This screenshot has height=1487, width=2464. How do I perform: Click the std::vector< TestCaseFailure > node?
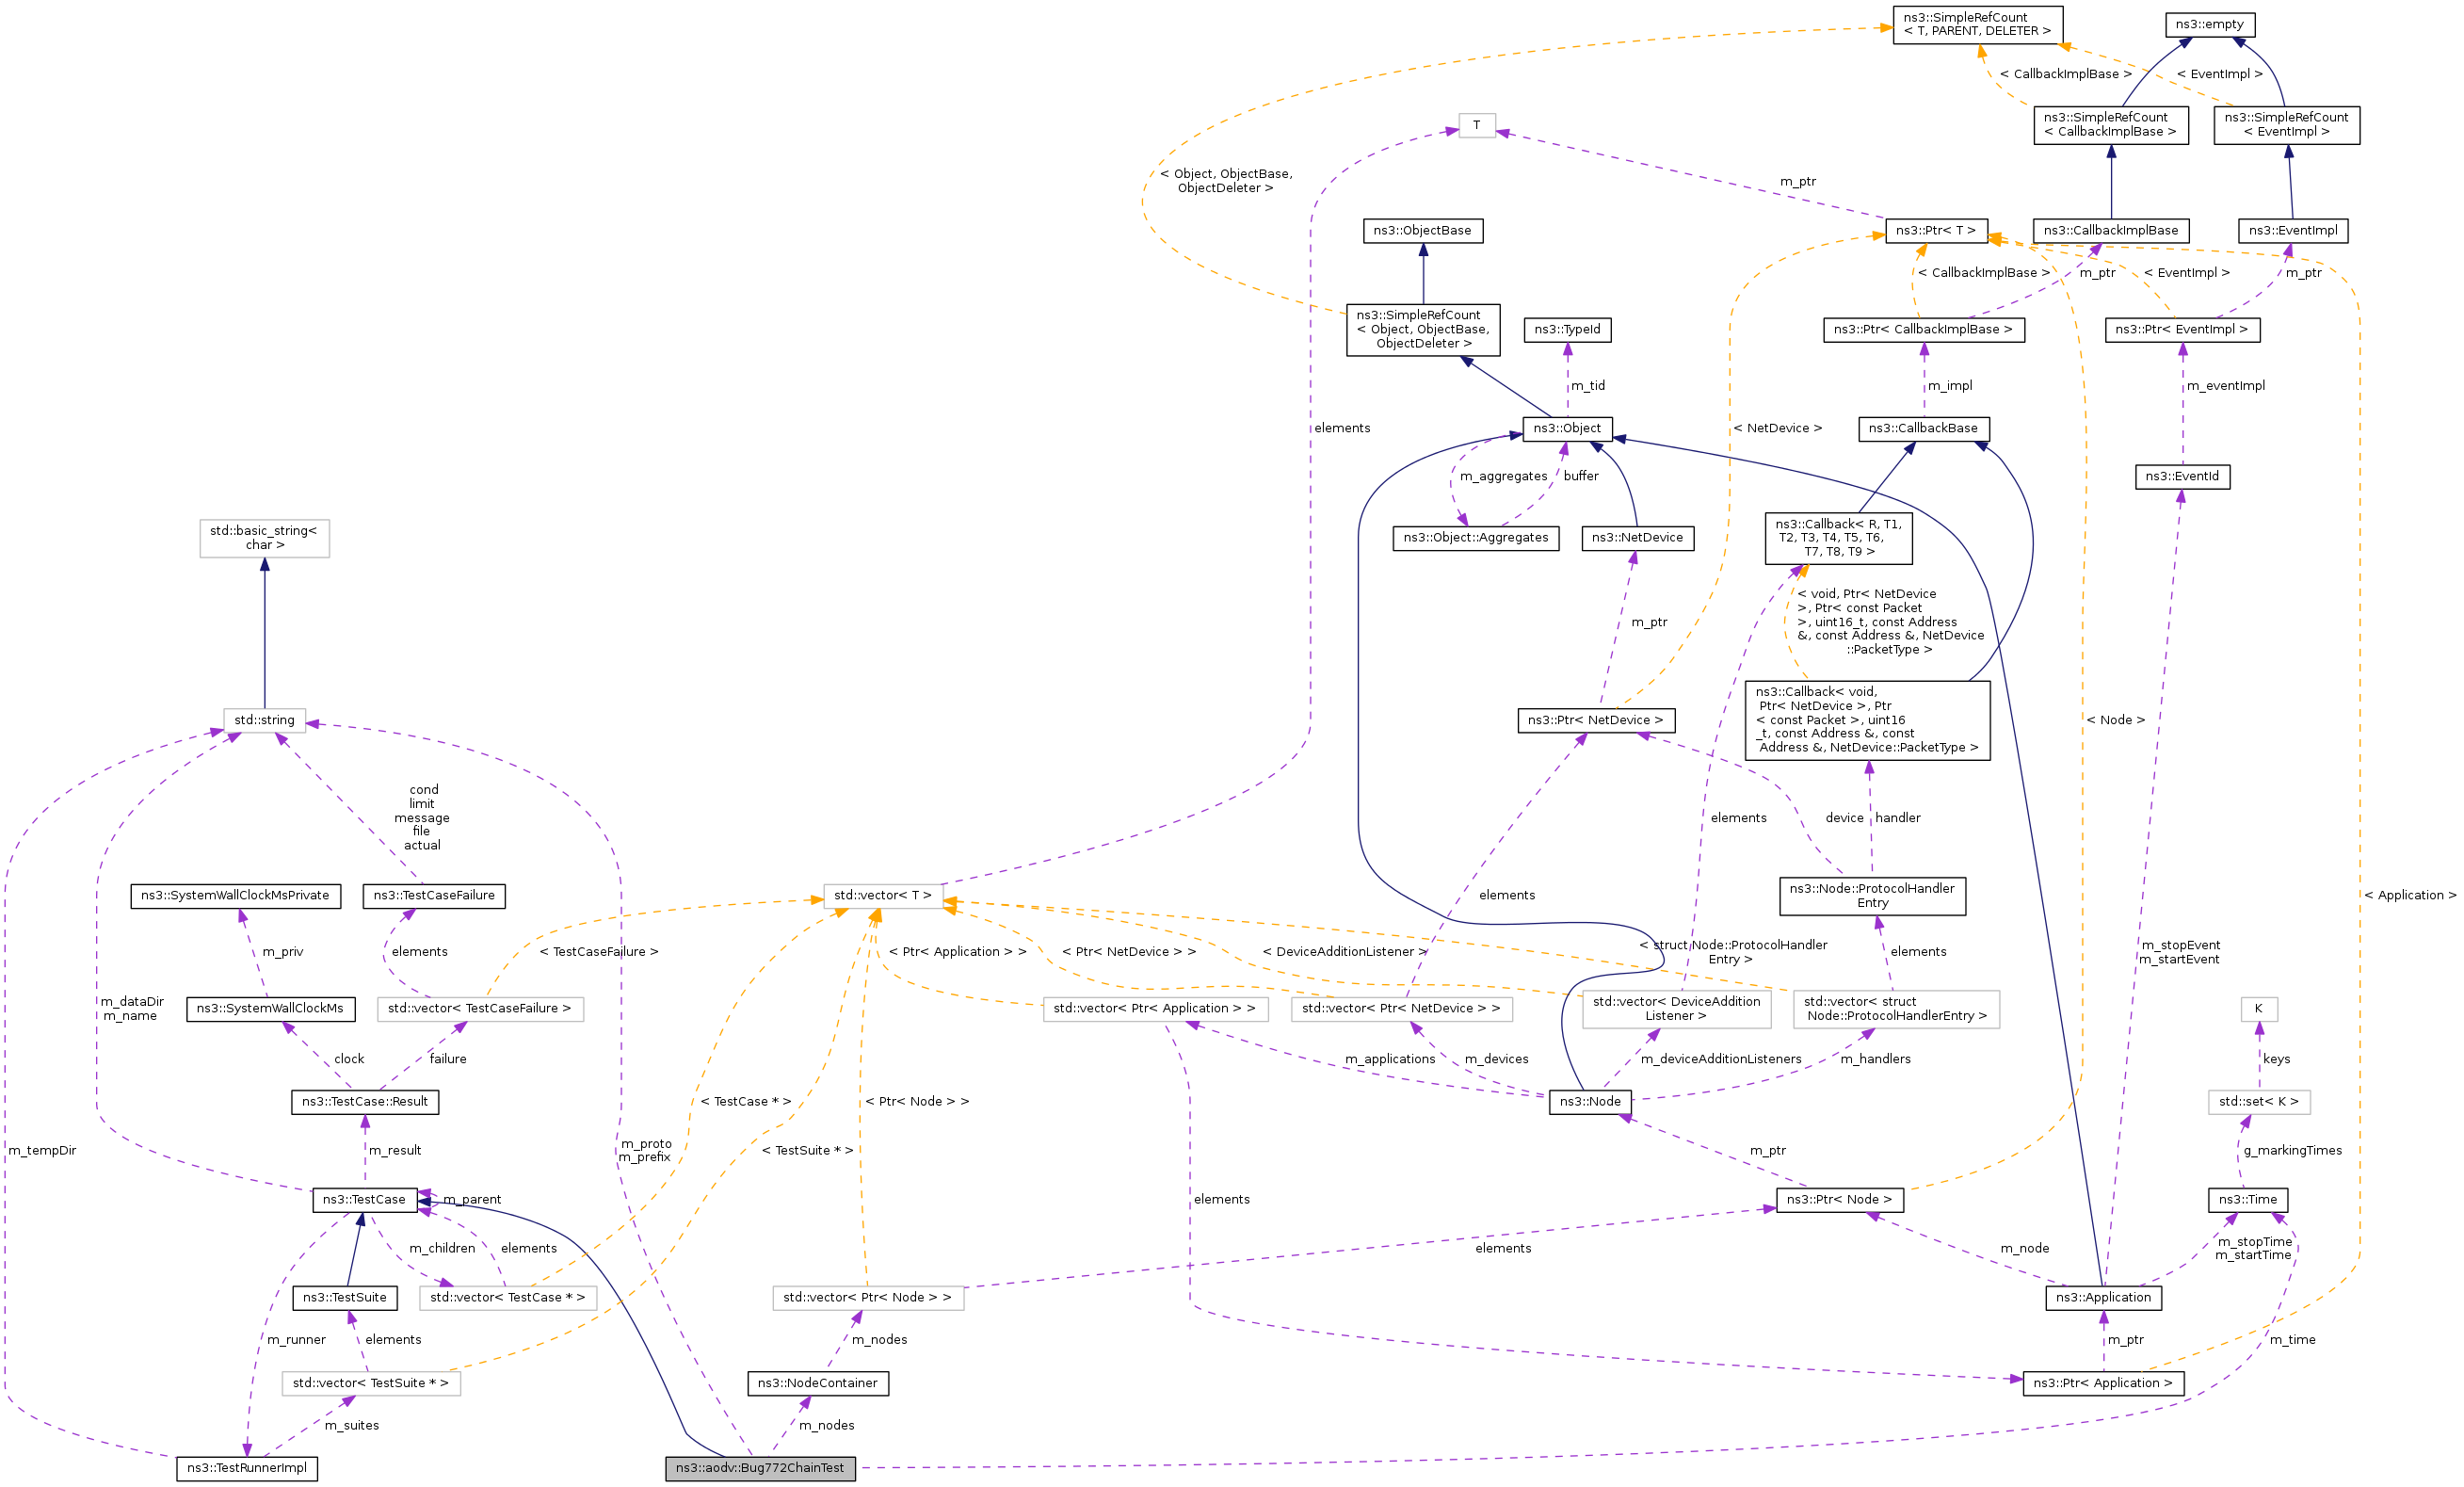pyautogui.click(x=480, y=1008)
